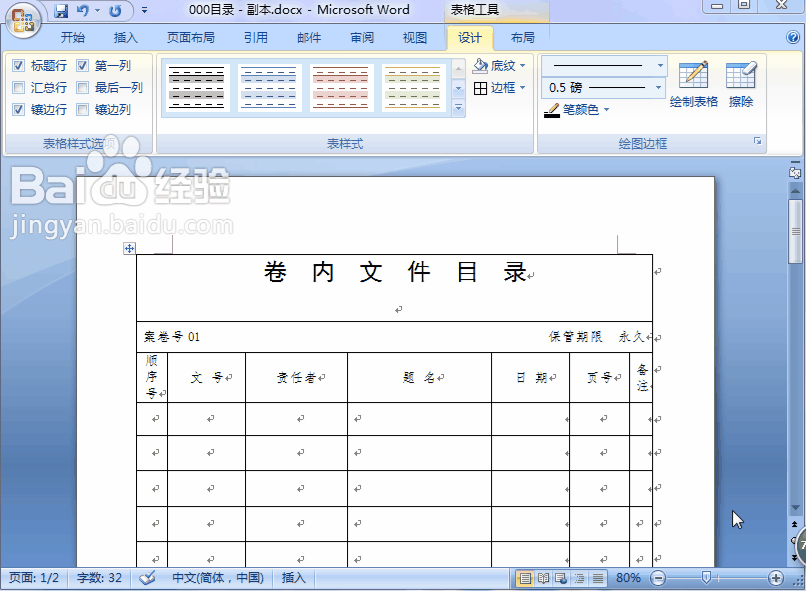Click the 边框 (Borders) icon
This screenshot has height=591, width=806.
tap(478, 87)
